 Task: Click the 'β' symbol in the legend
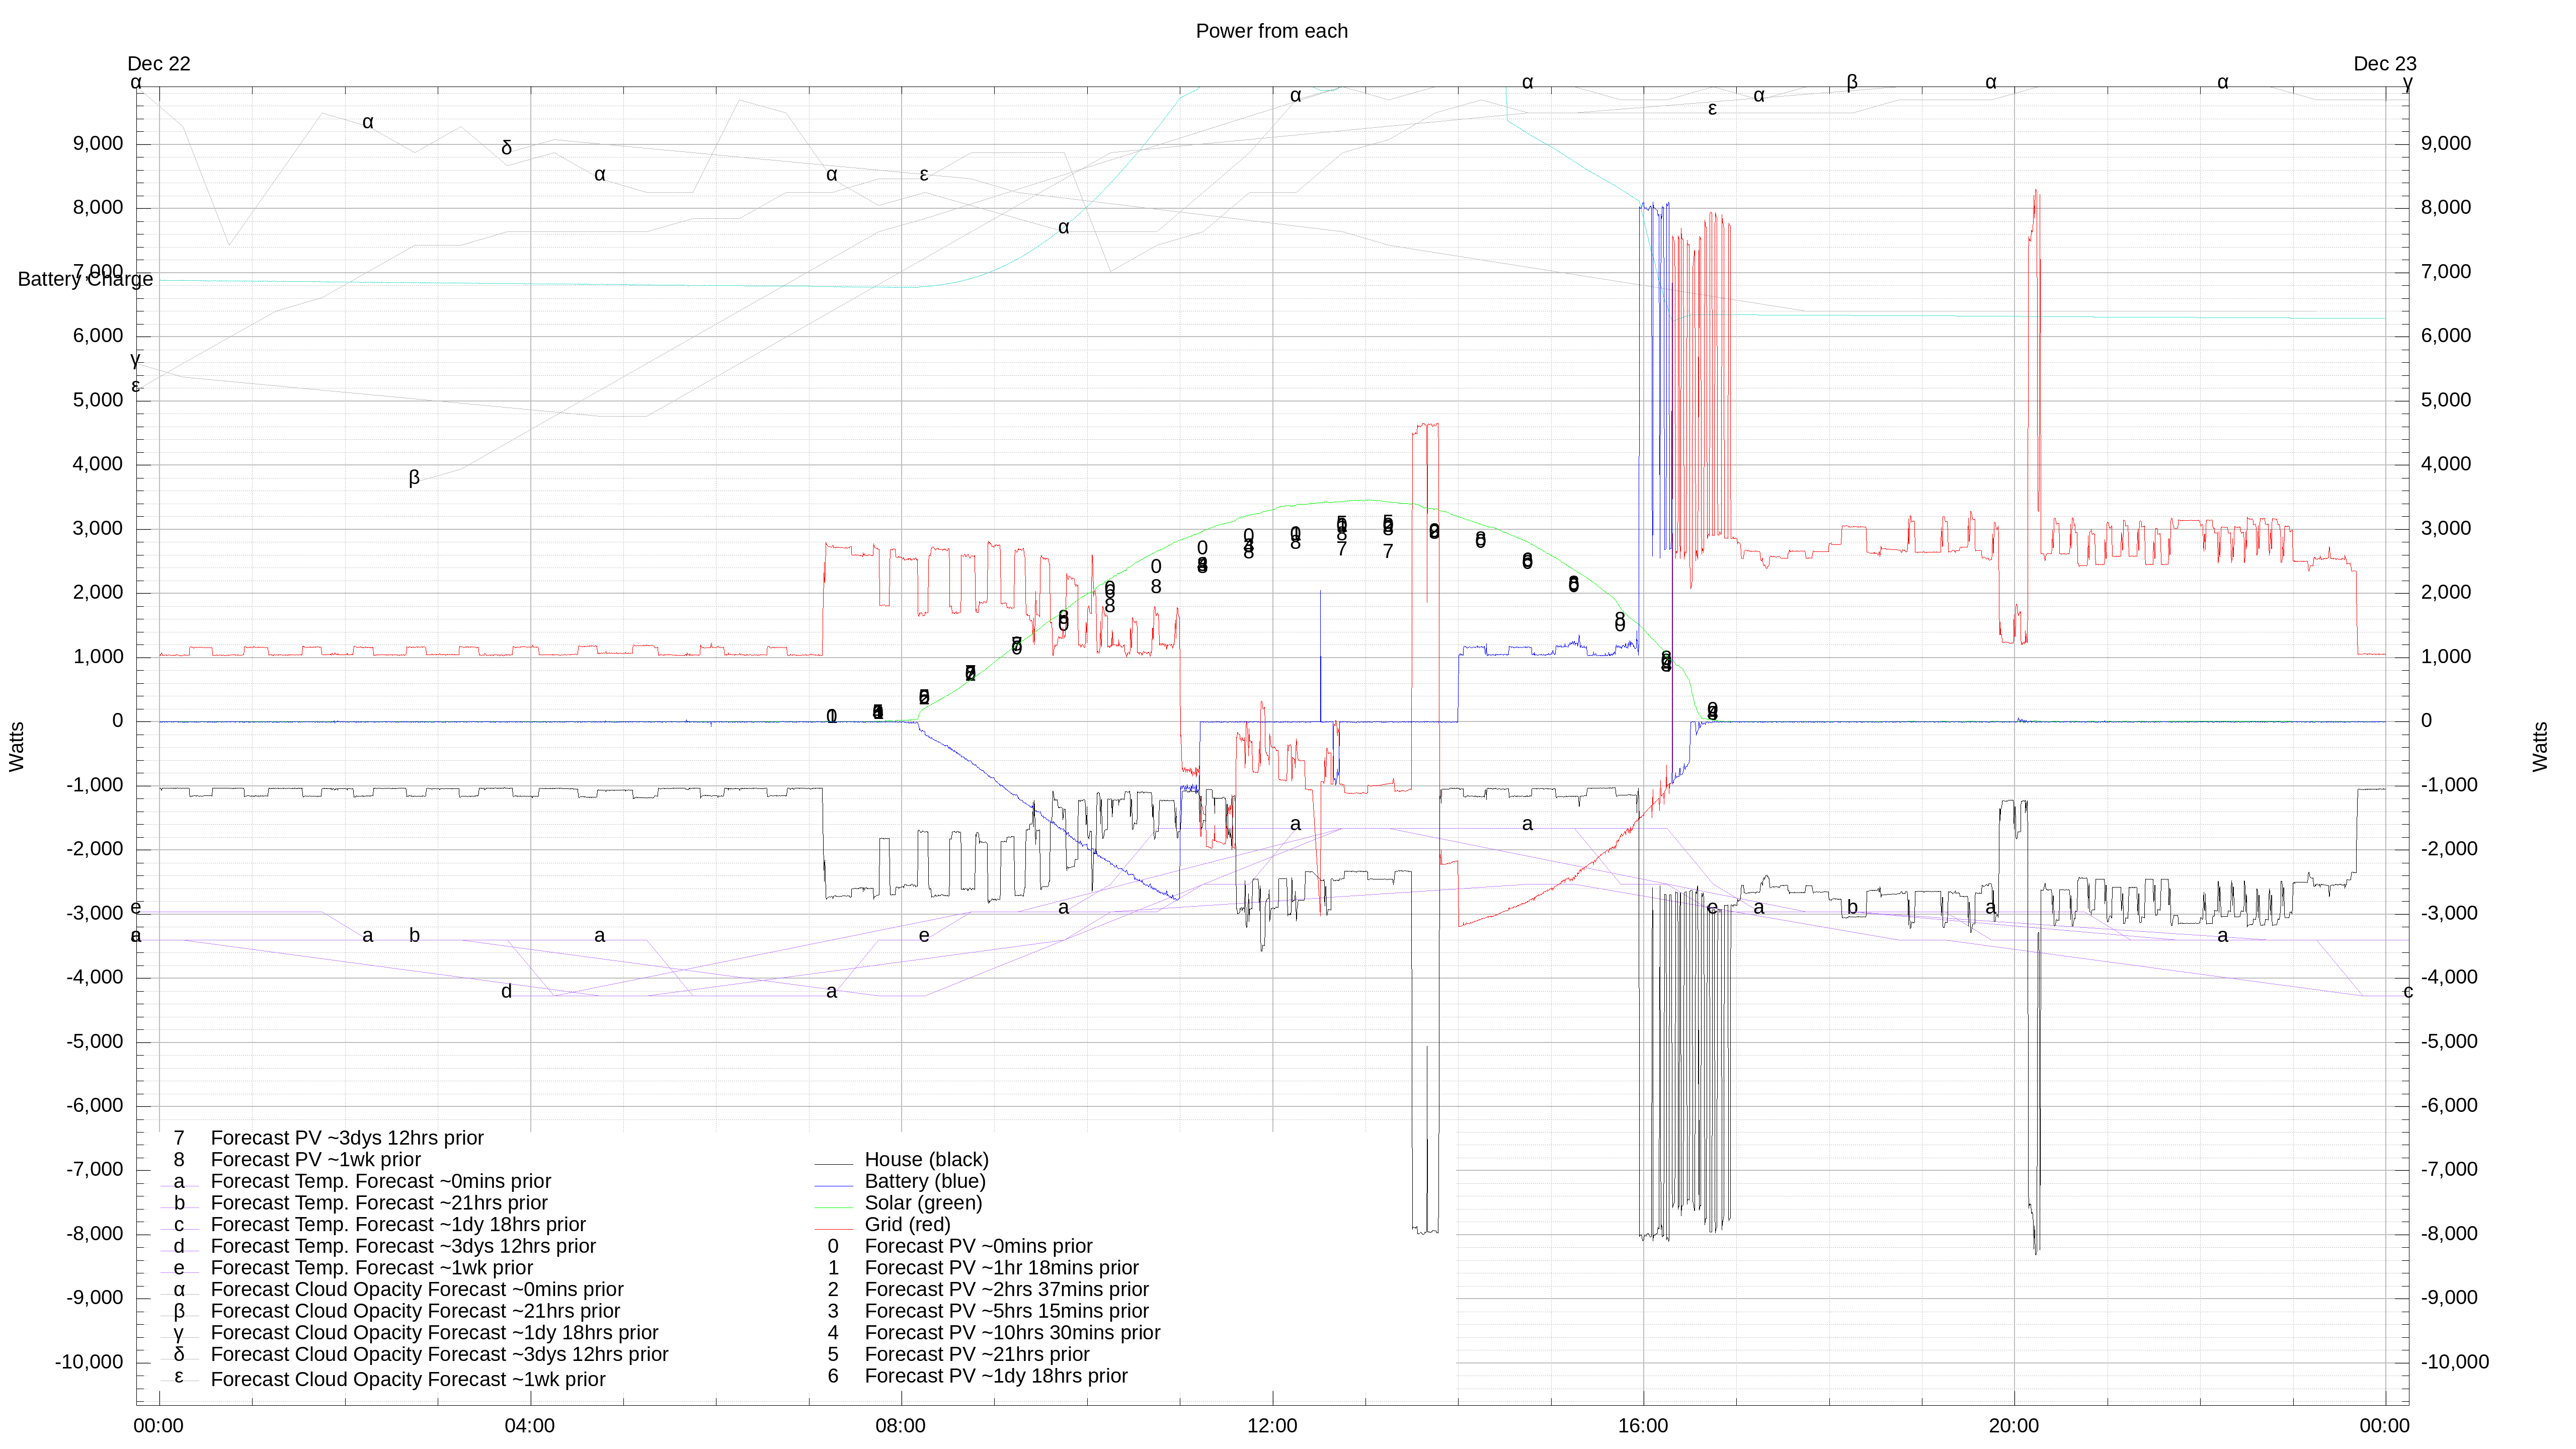point(179,1311)
